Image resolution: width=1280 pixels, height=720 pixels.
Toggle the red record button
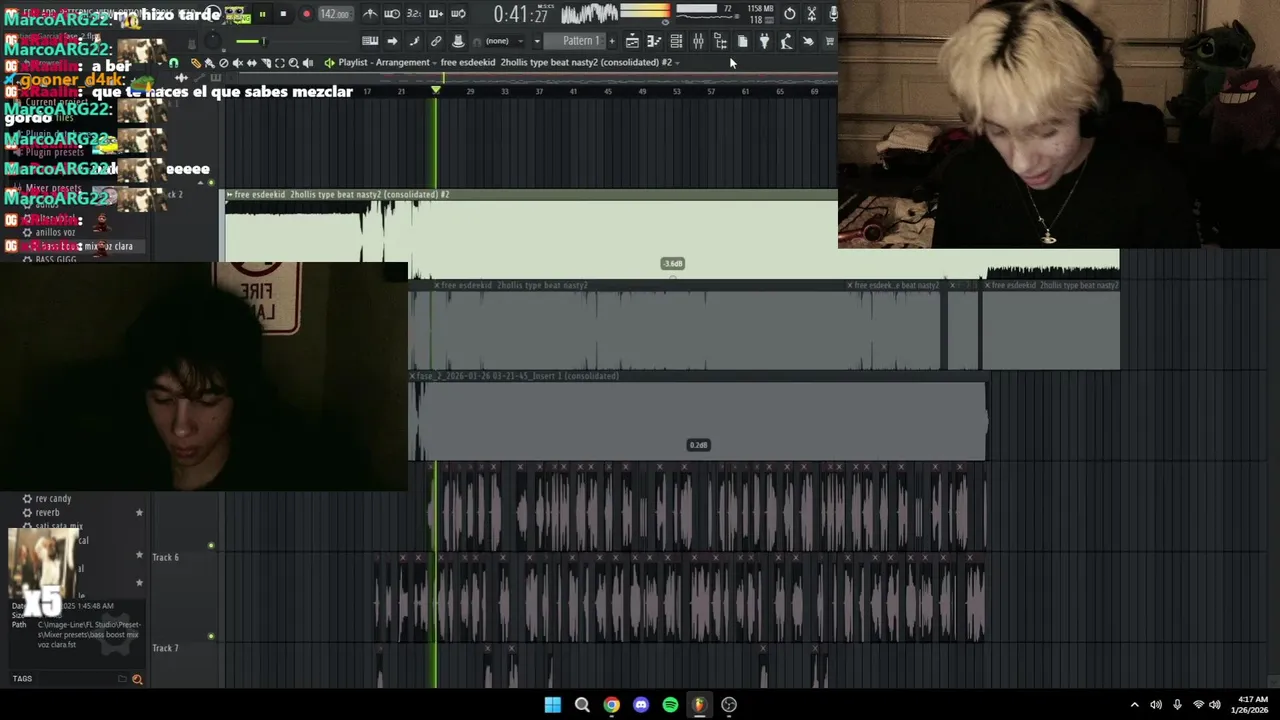306,14
